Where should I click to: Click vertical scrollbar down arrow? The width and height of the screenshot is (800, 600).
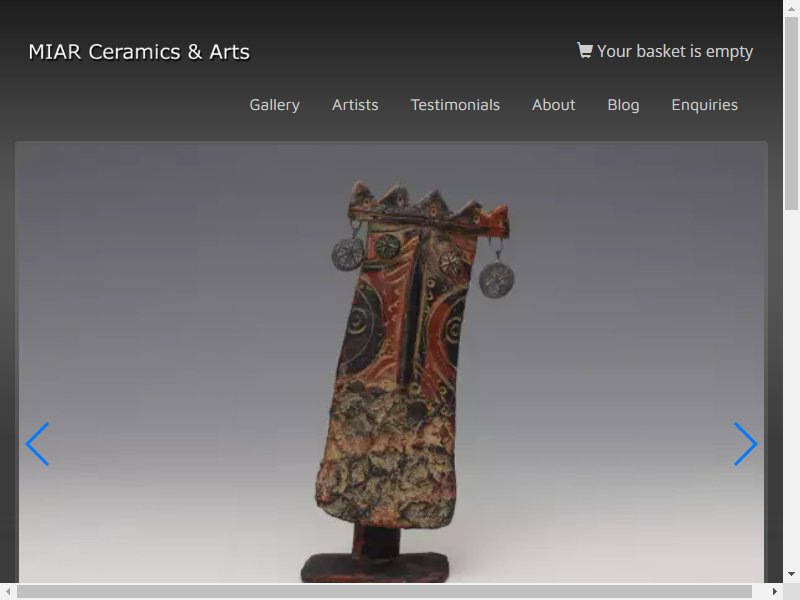pyautogui.click(x=791, y=574)
